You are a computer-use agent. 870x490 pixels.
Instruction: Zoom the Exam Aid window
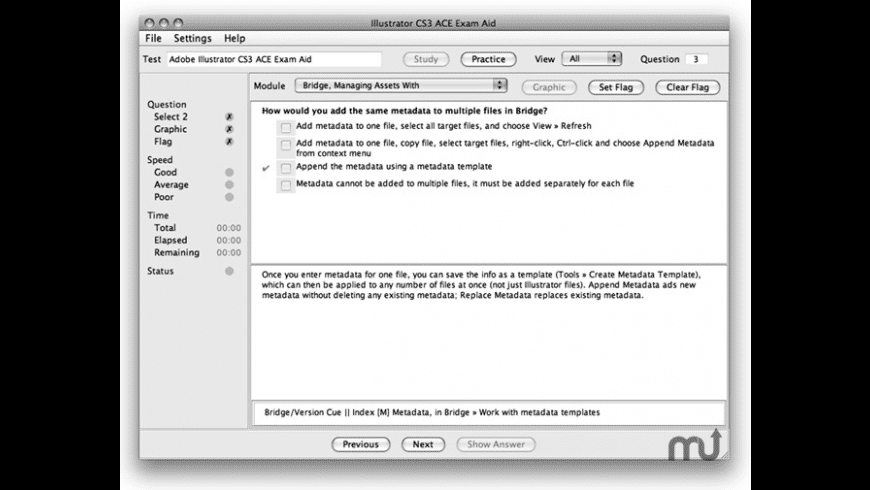coord(178,23)
